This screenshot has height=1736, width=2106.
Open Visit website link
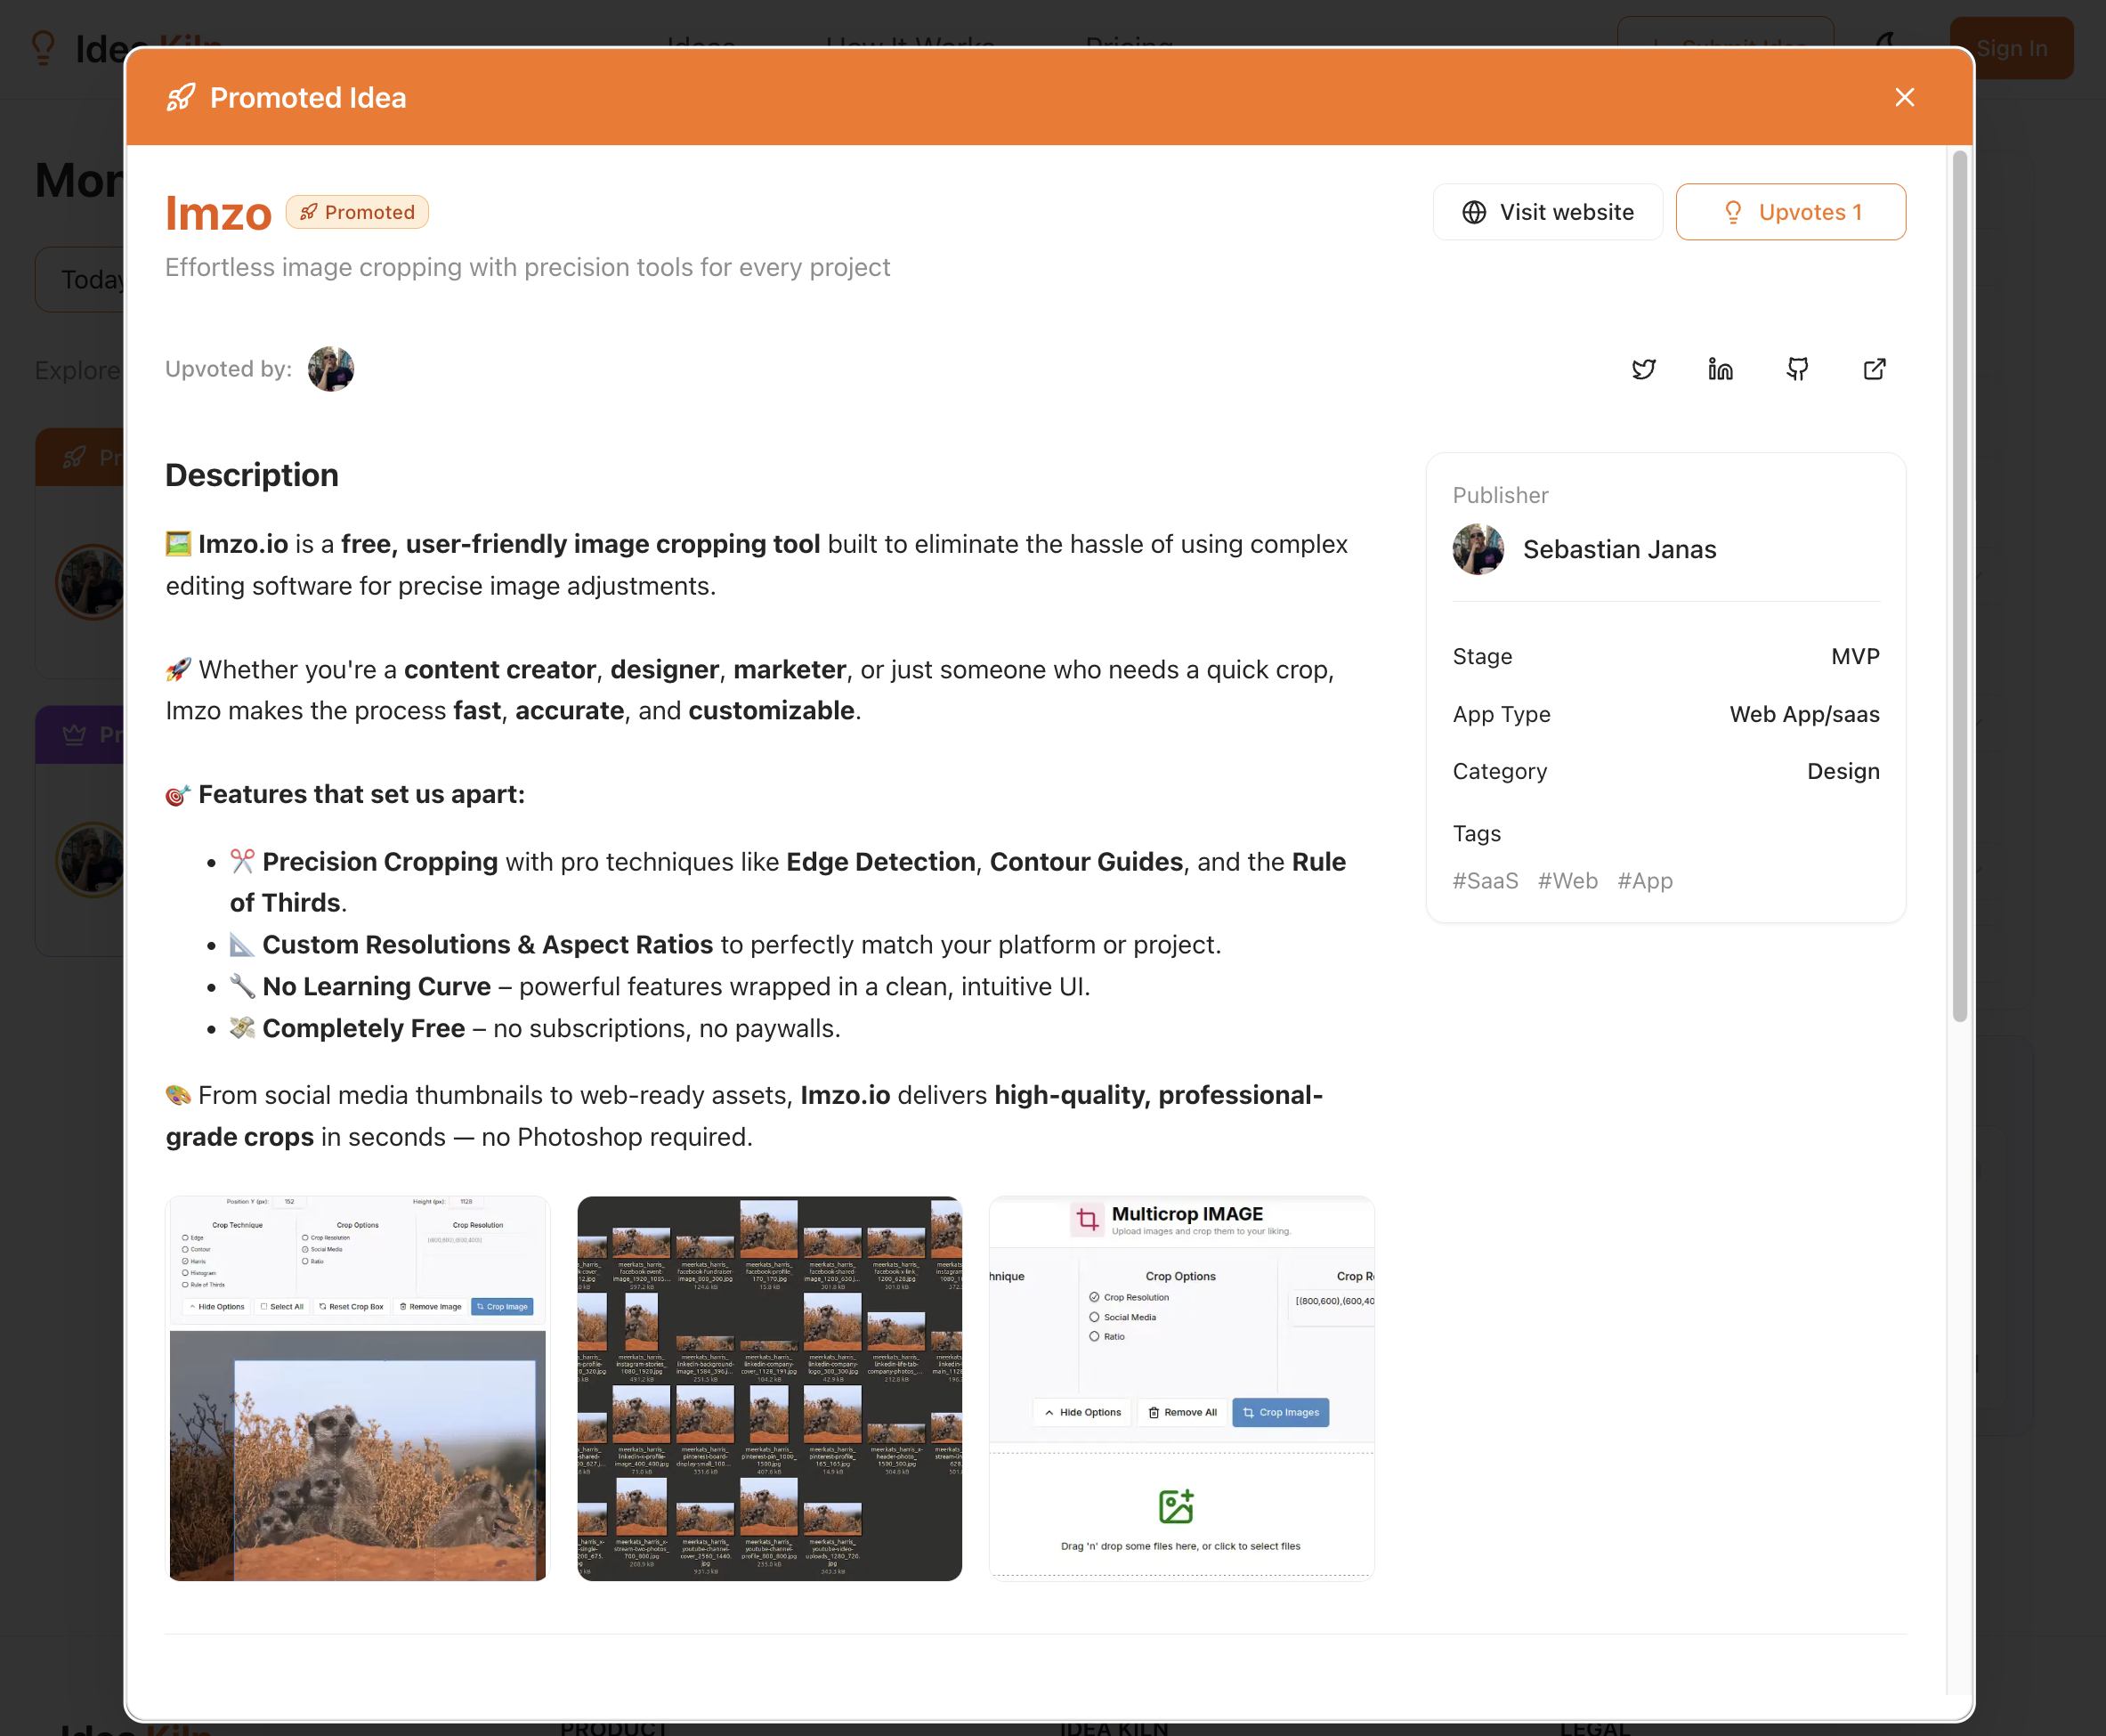pyautogui.click(x=1547, y=212)
